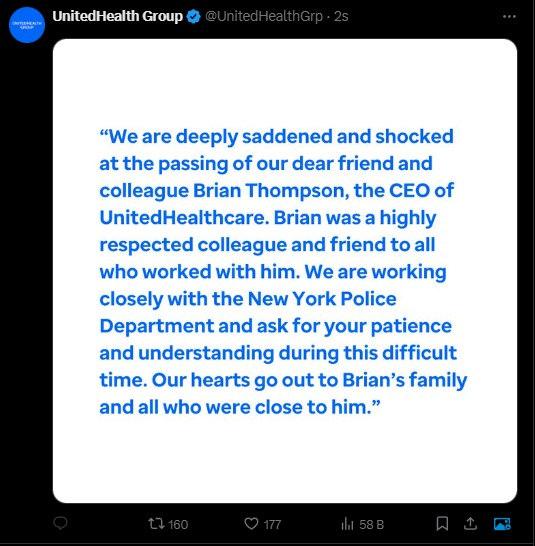Click the blank area below the quoted statement
Screen dimensions: 535x546
tap(285, 460)
